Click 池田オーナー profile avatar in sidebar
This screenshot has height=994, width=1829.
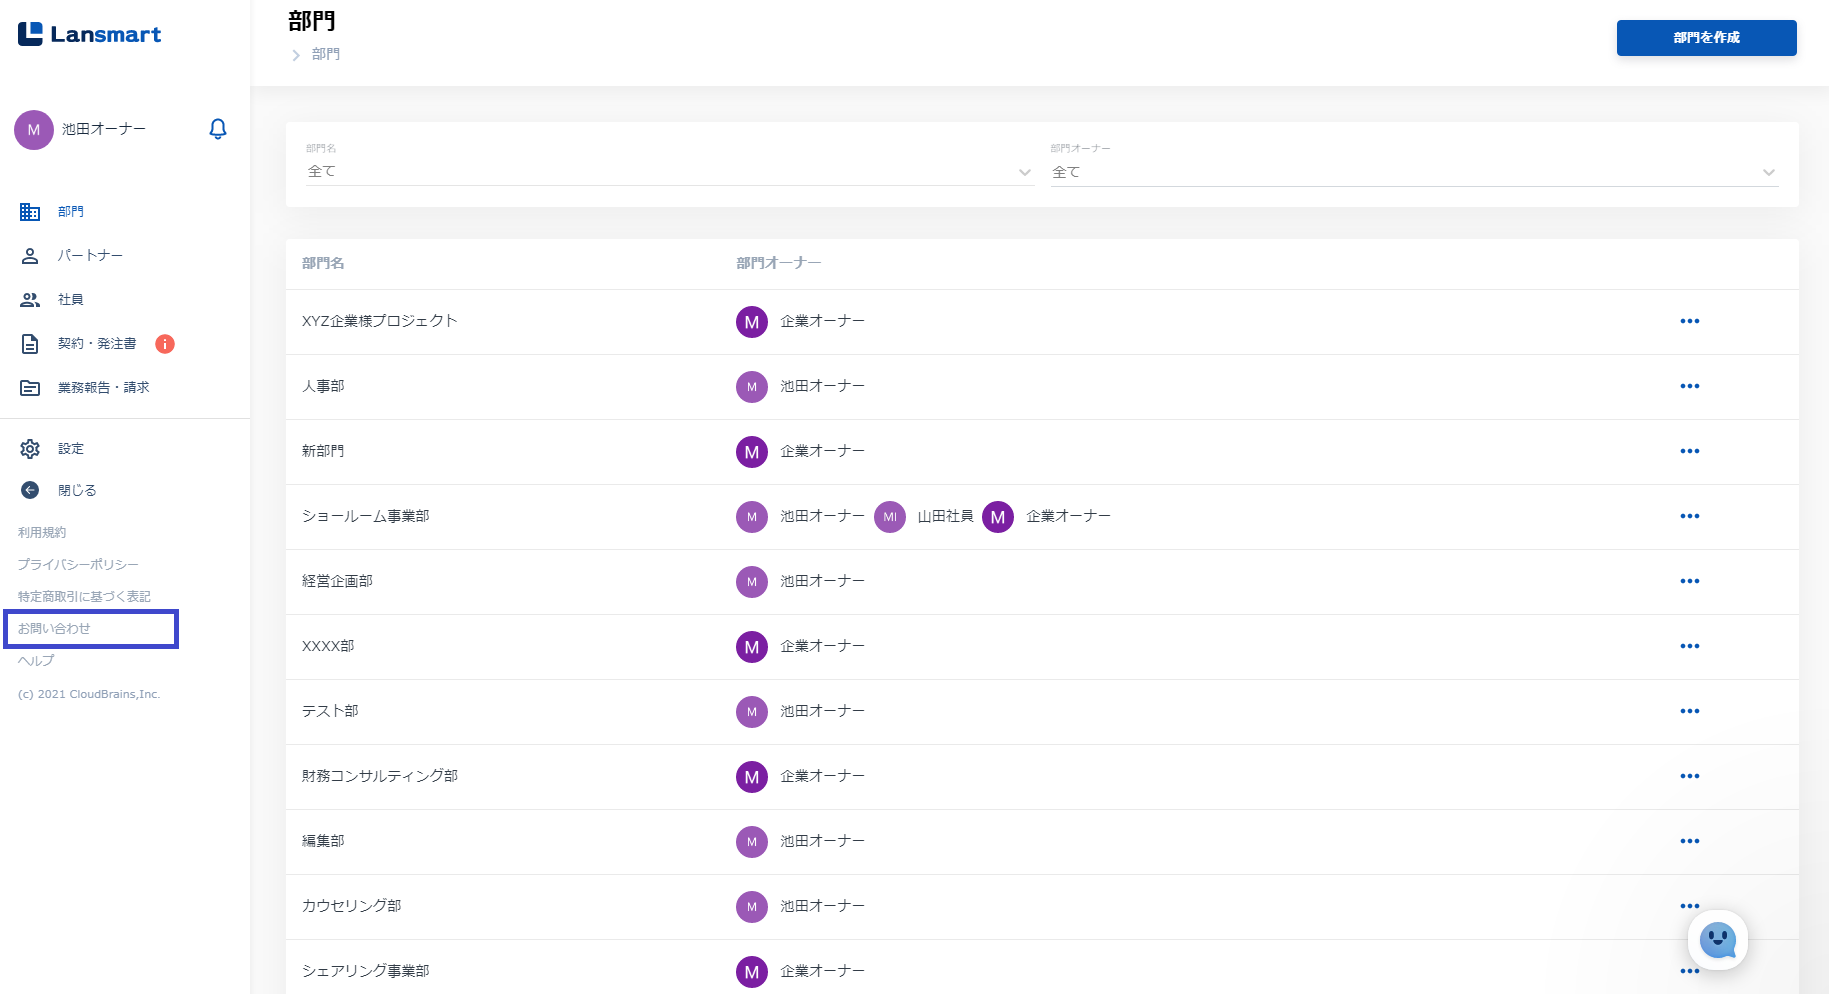pyautogui.click(x=34, y=130)
